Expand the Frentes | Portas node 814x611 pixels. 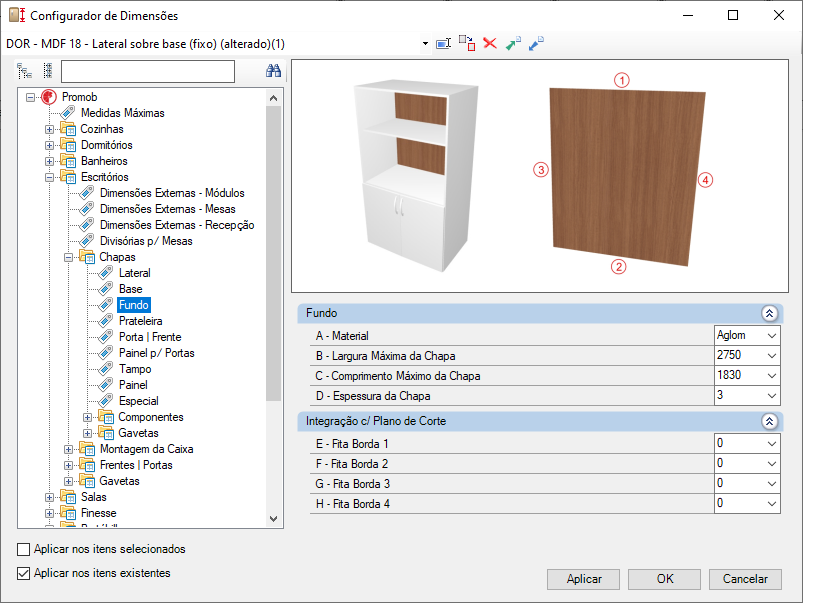click(69, 465)
